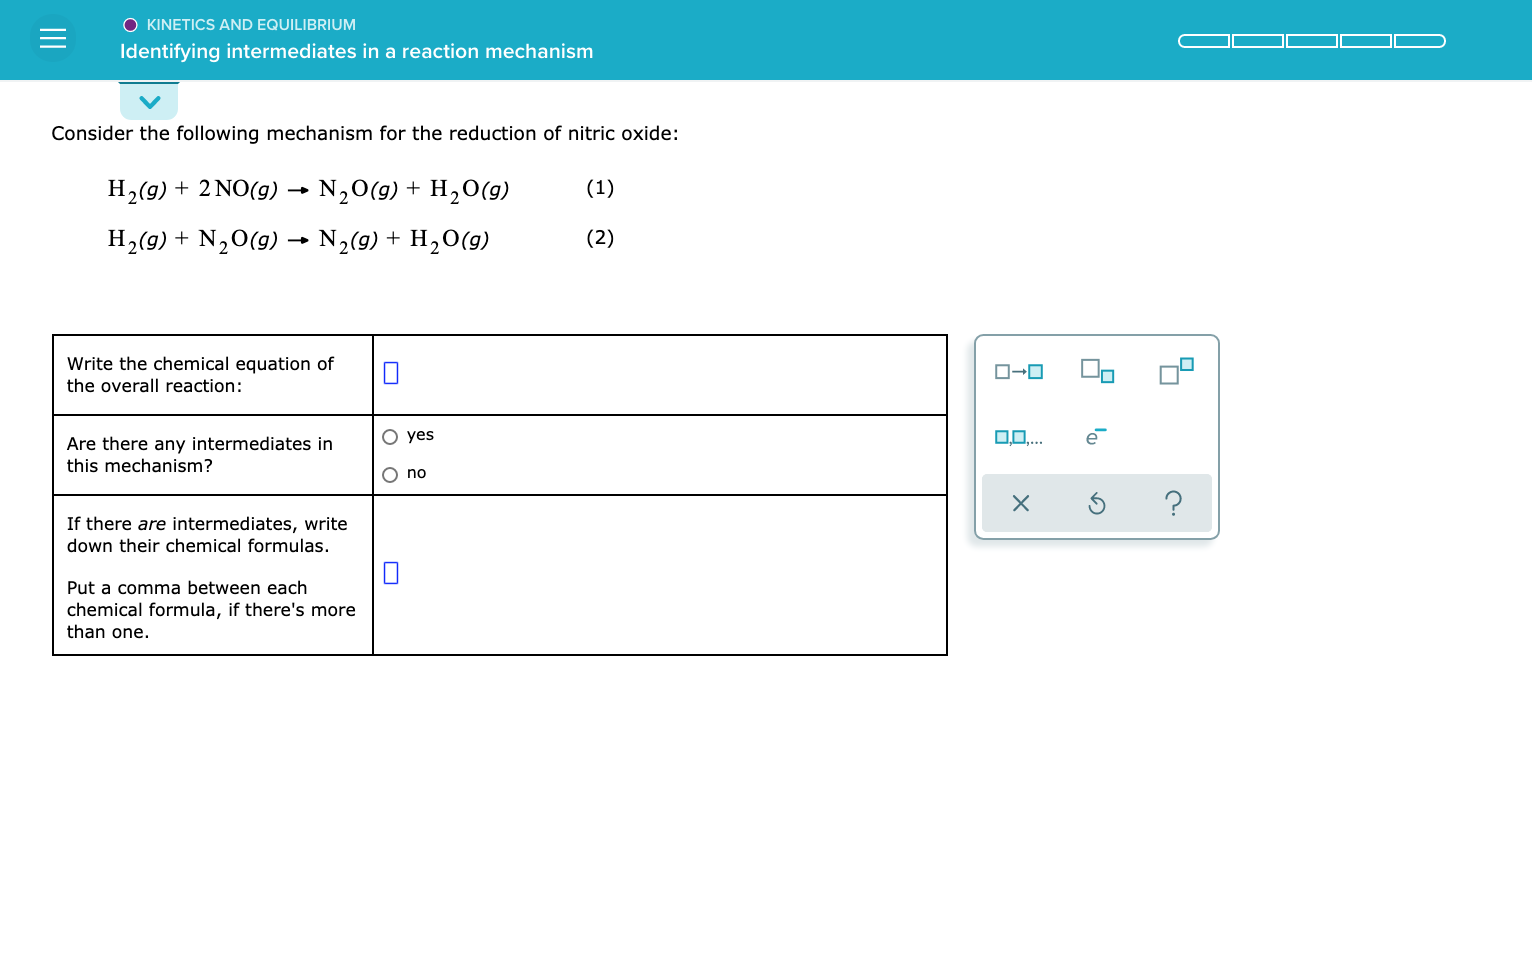Collapse the question panel with the chevron
Viewport: 1532px width, 980px height.
[x=149, y=101]
